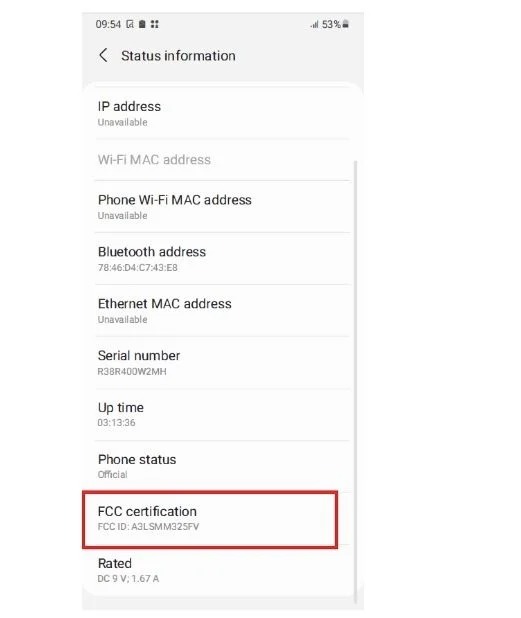Open the FCC certification entry

click(210, 519)
